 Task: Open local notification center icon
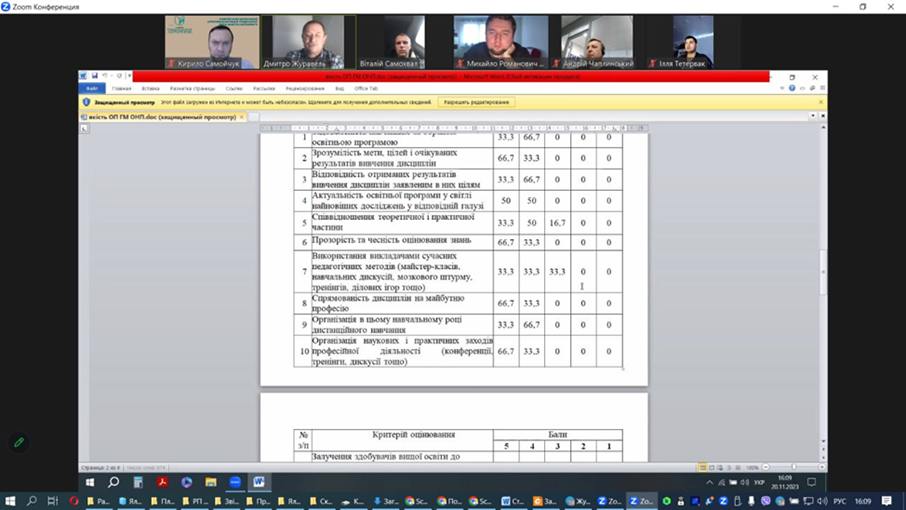[x=887, y=501]
